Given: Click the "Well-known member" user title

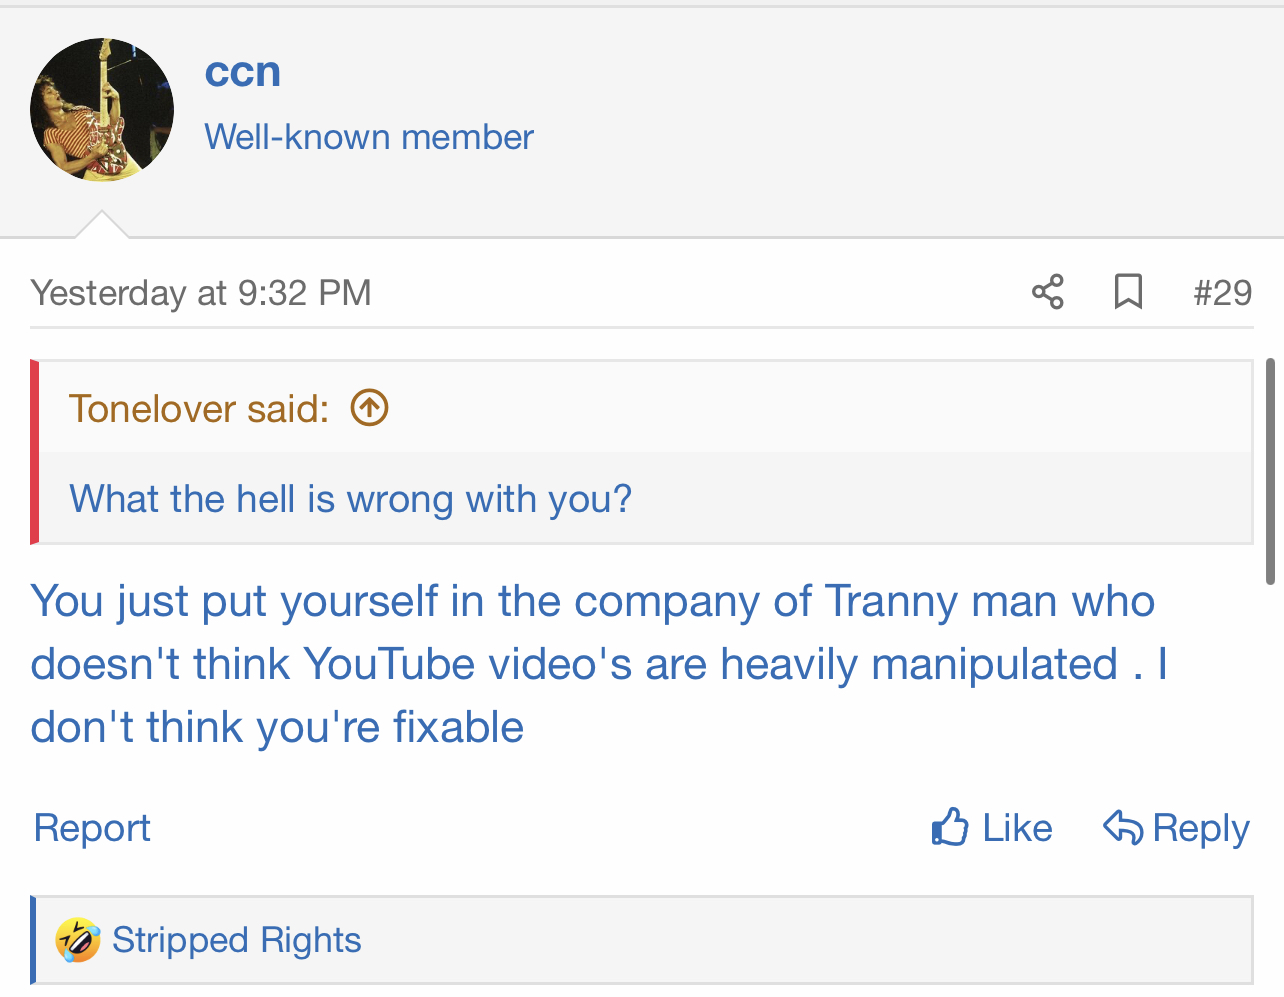Looking at the screenshot, I should 369,137.
